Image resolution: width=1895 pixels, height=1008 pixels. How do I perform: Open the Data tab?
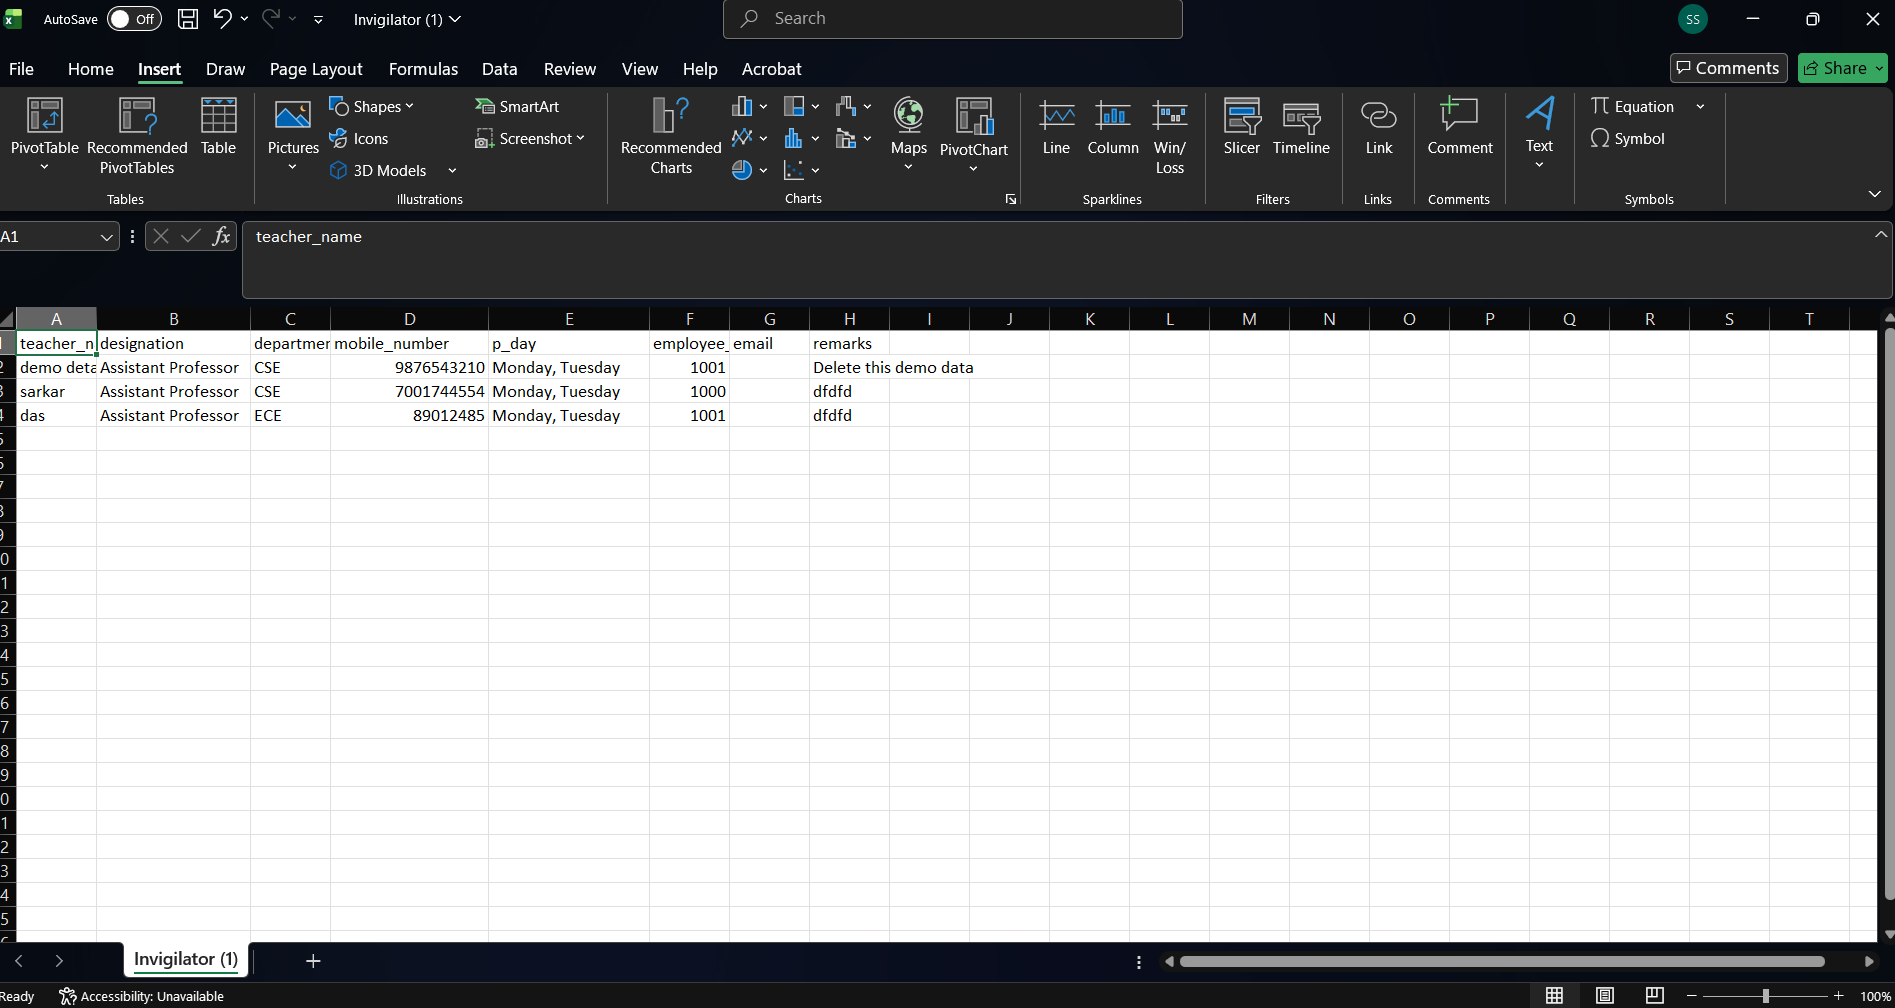point(499,69)
